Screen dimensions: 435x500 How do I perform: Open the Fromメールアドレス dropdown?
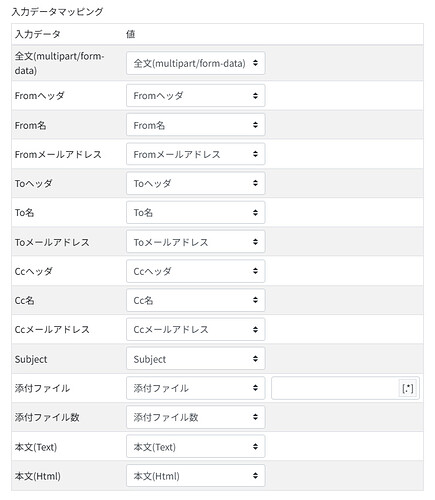pos(196,154)
